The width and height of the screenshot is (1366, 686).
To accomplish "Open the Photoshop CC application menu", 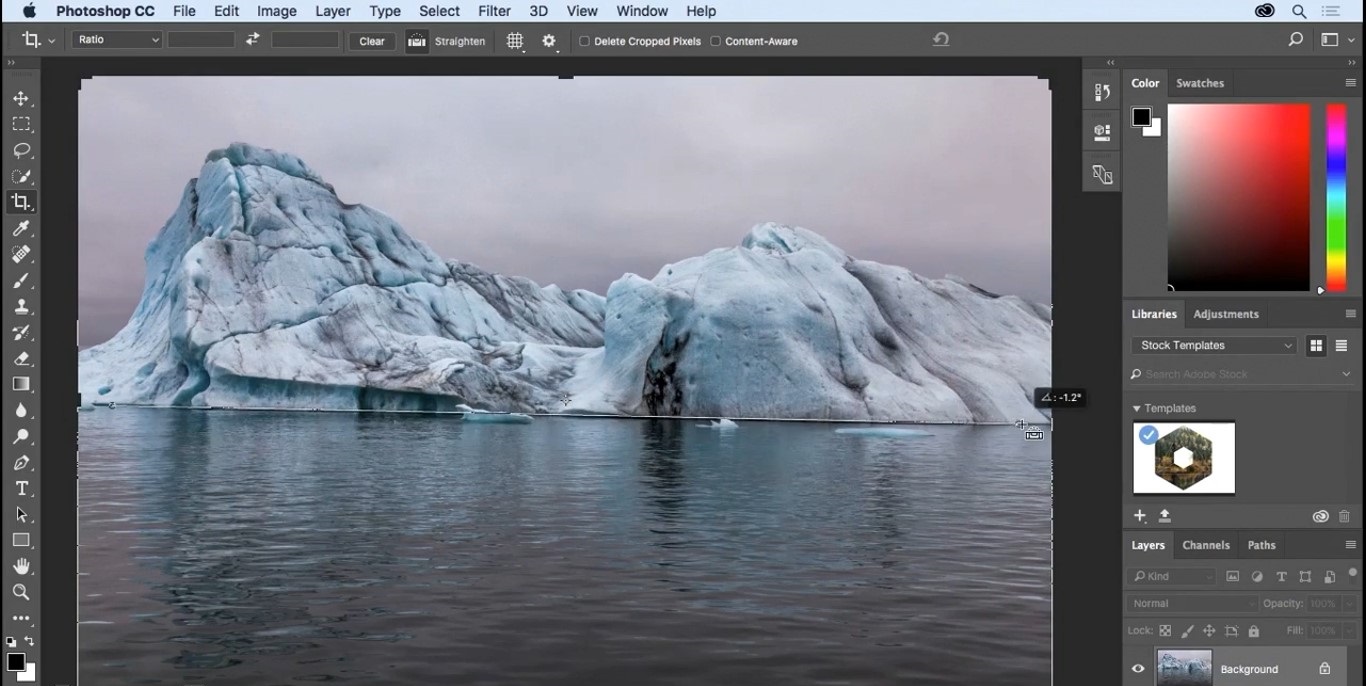I will (x=106, y=11).
